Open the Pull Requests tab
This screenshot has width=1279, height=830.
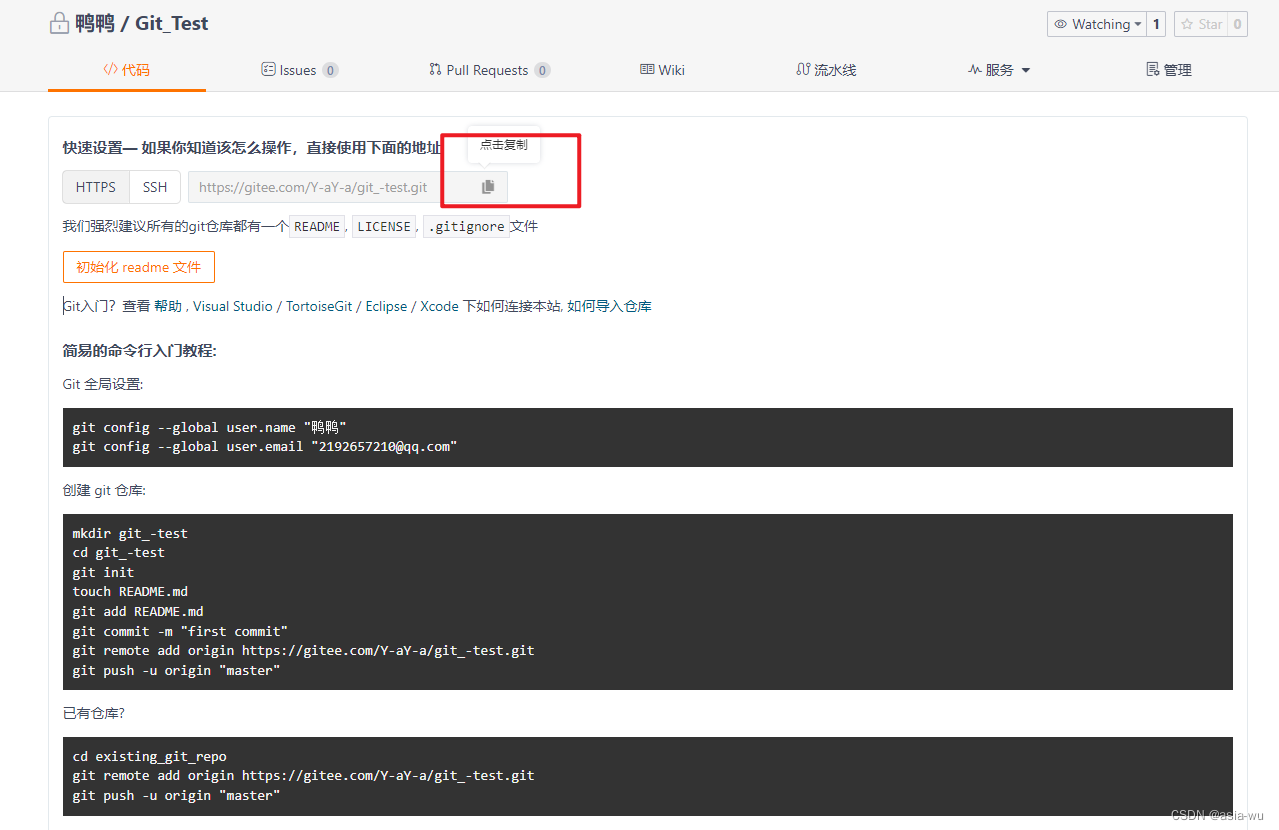click(x=489, y=70)
